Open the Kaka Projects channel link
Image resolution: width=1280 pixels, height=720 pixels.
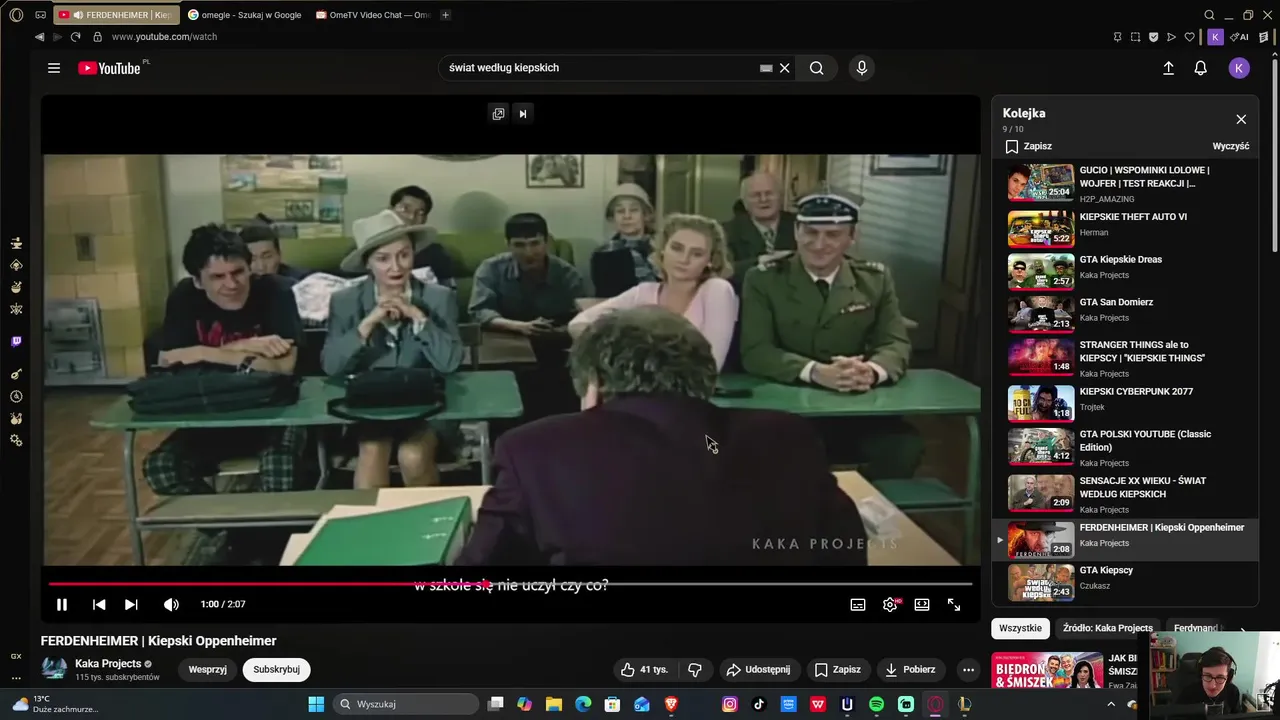[108, 664]
